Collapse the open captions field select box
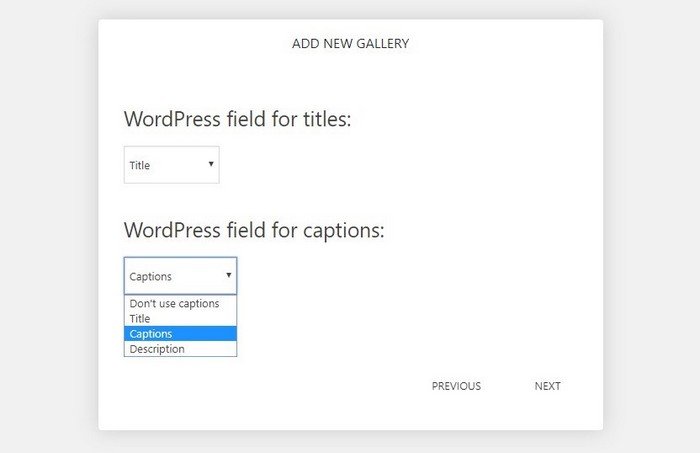 coord(180,276)
